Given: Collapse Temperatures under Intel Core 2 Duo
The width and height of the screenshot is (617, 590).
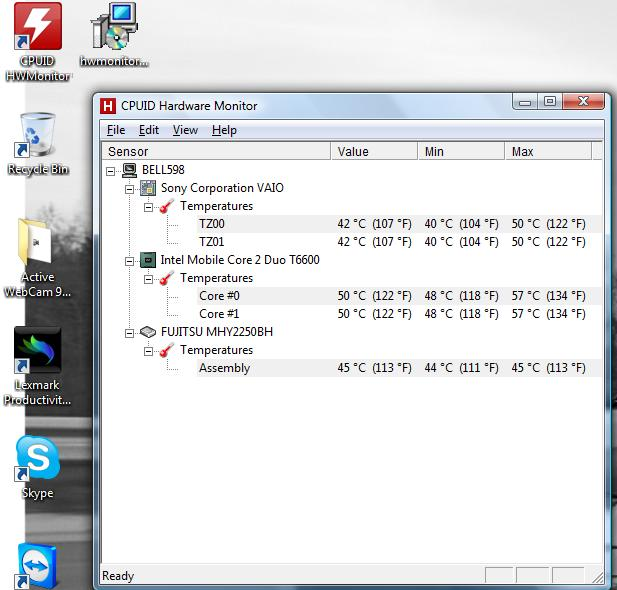Looking at the screenshot, I should pyautogui.click(x=148, y=279).
